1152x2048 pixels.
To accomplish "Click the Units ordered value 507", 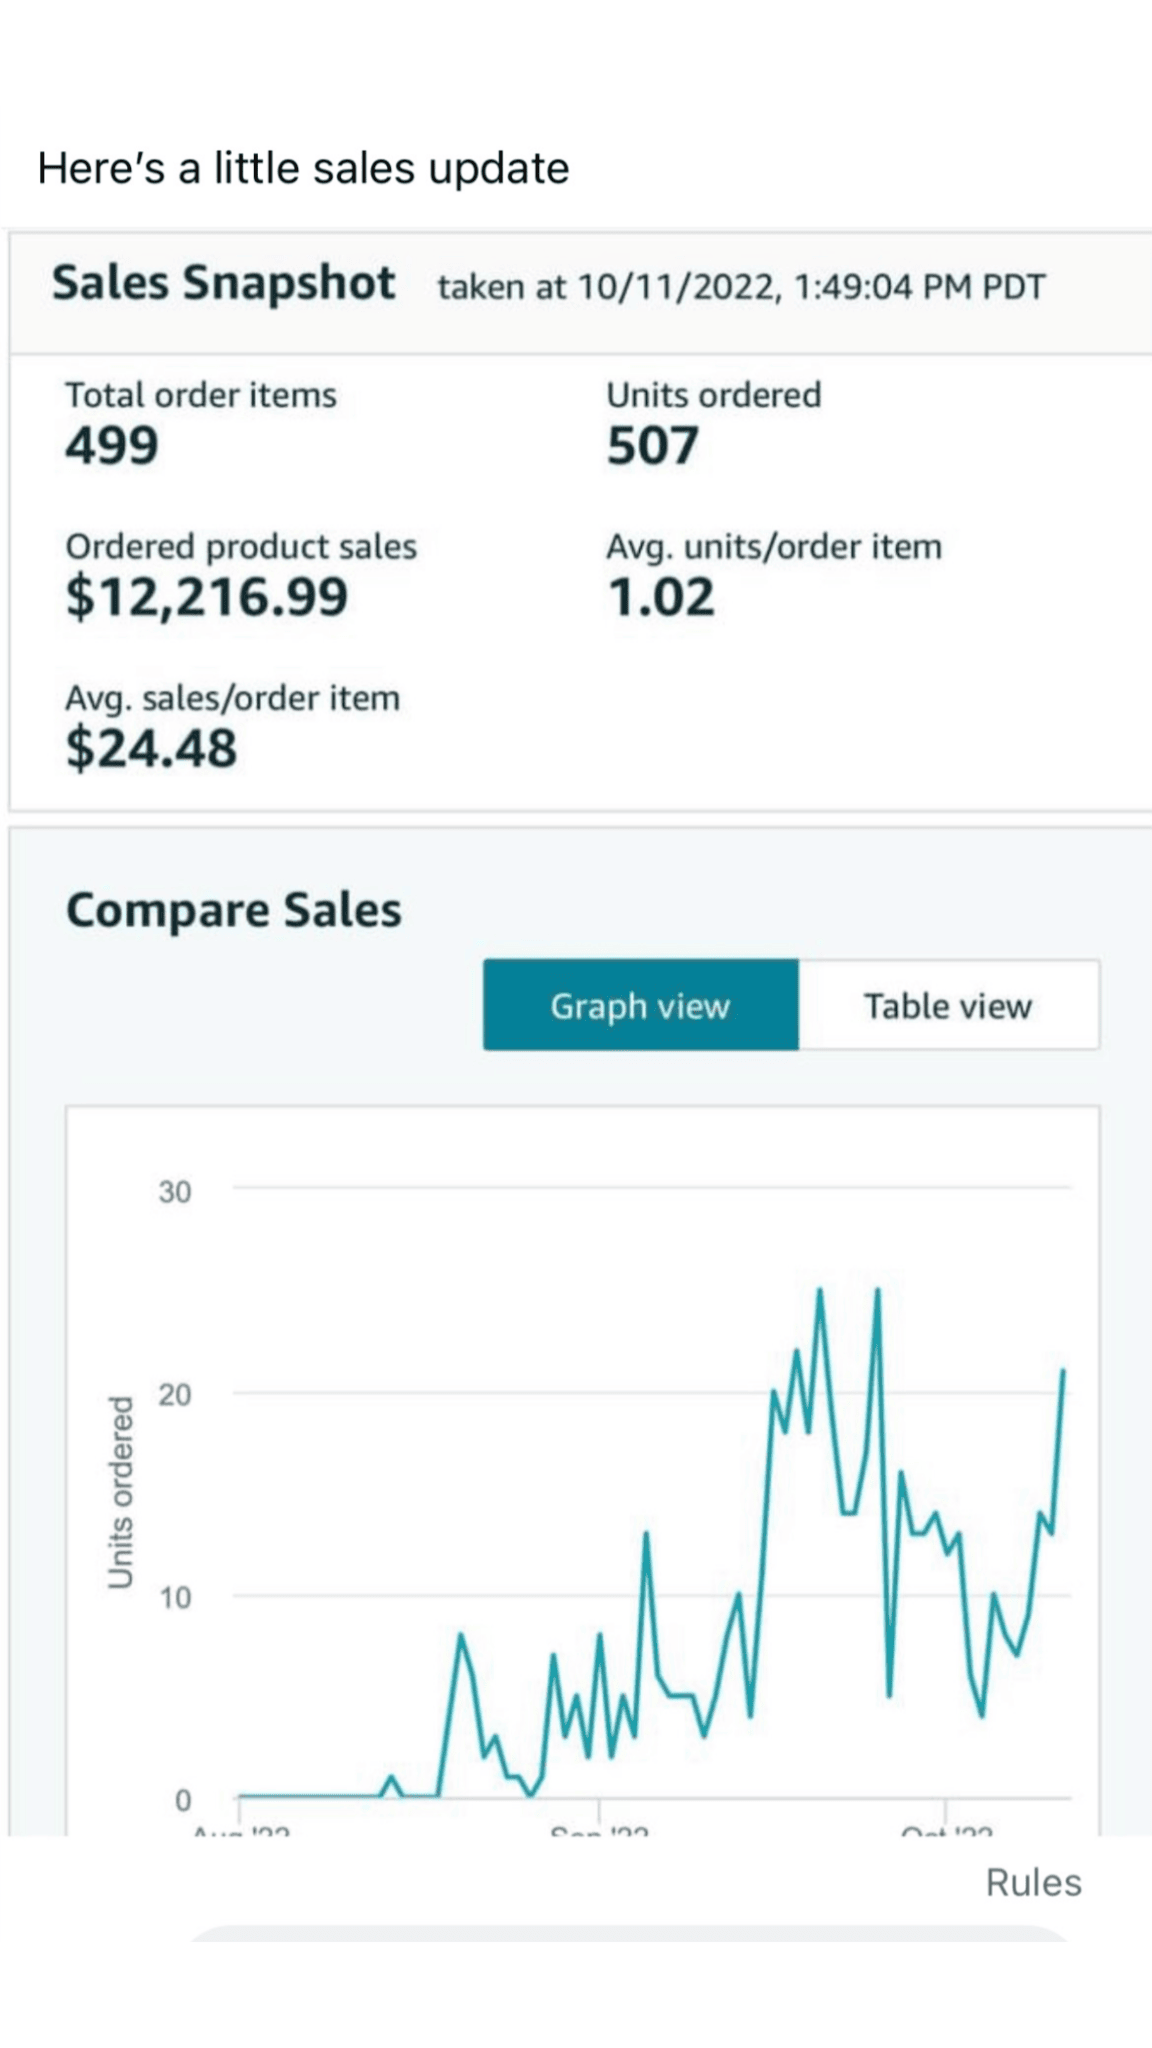I will point(652,445).
